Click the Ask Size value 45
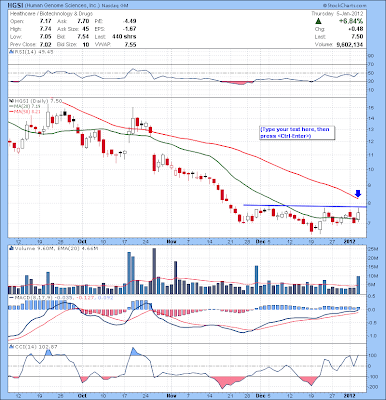 pyautogui.click(x=86, y=29)
